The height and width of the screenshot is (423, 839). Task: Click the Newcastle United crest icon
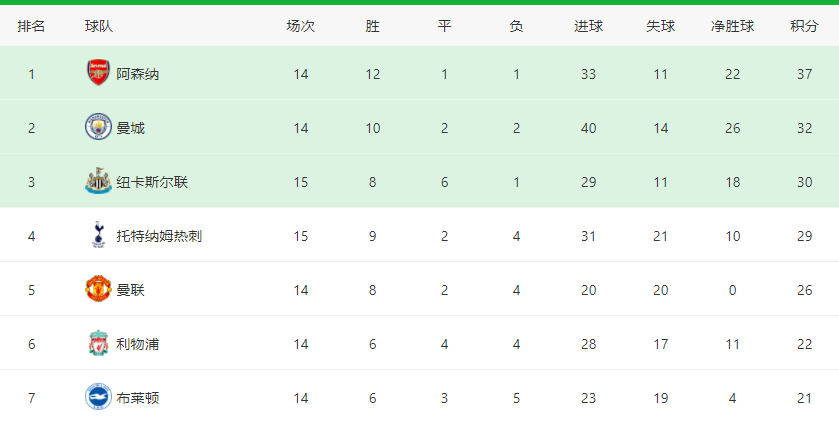[x=98, y=181]
